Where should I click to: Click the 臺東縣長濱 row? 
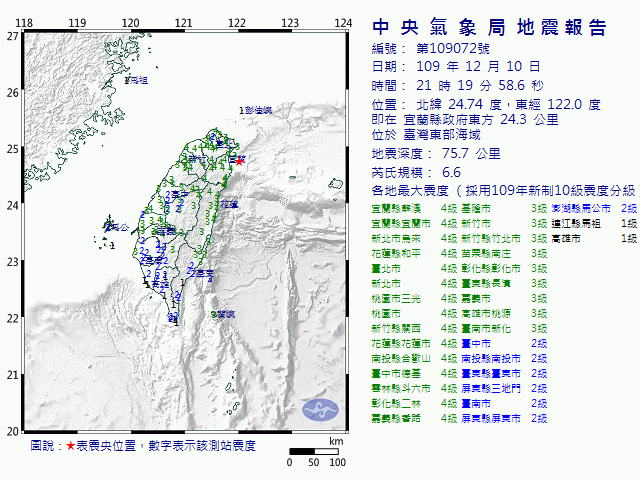click(x=504, y=284)
